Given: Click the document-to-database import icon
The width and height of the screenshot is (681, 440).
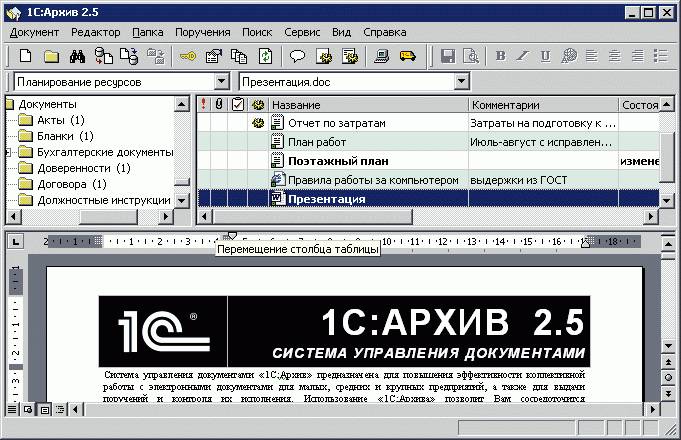Looking at the screenshot, I should point(129,56).
